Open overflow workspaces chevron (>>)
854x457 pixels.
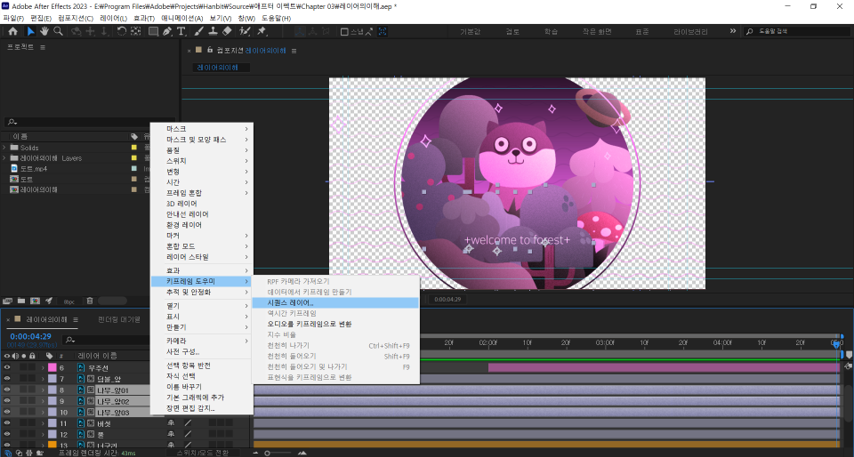733,31
